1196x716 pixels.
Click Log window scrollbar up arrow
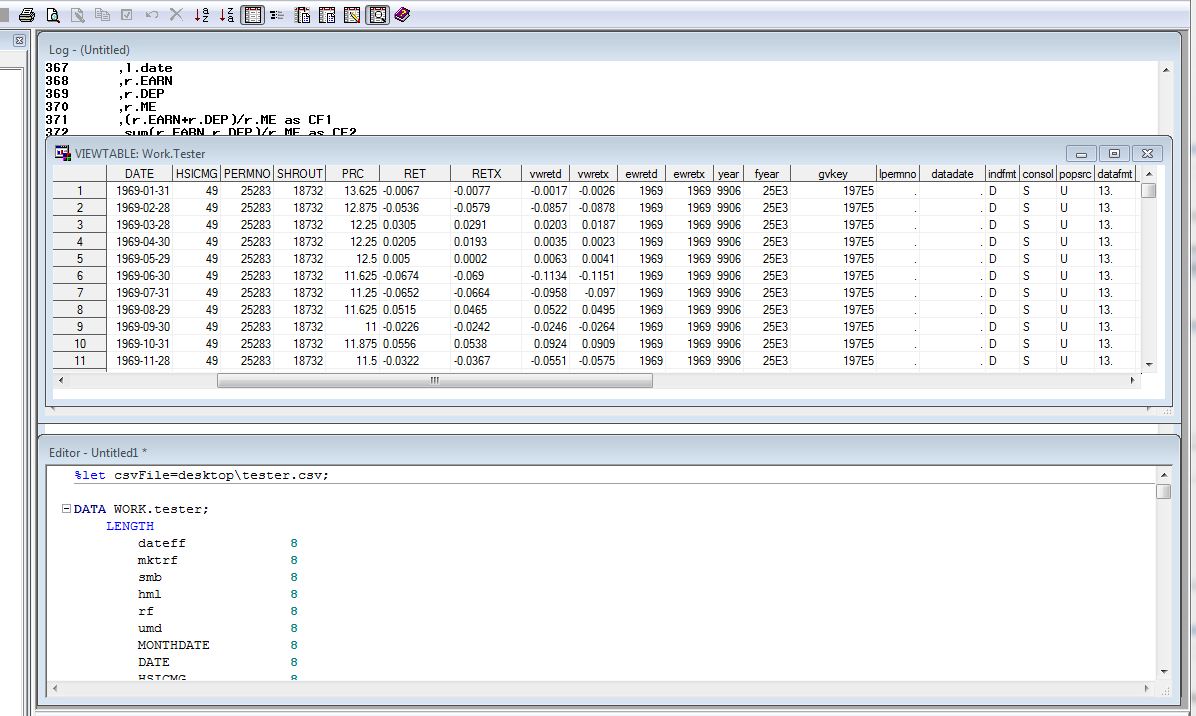point(1165,69)
